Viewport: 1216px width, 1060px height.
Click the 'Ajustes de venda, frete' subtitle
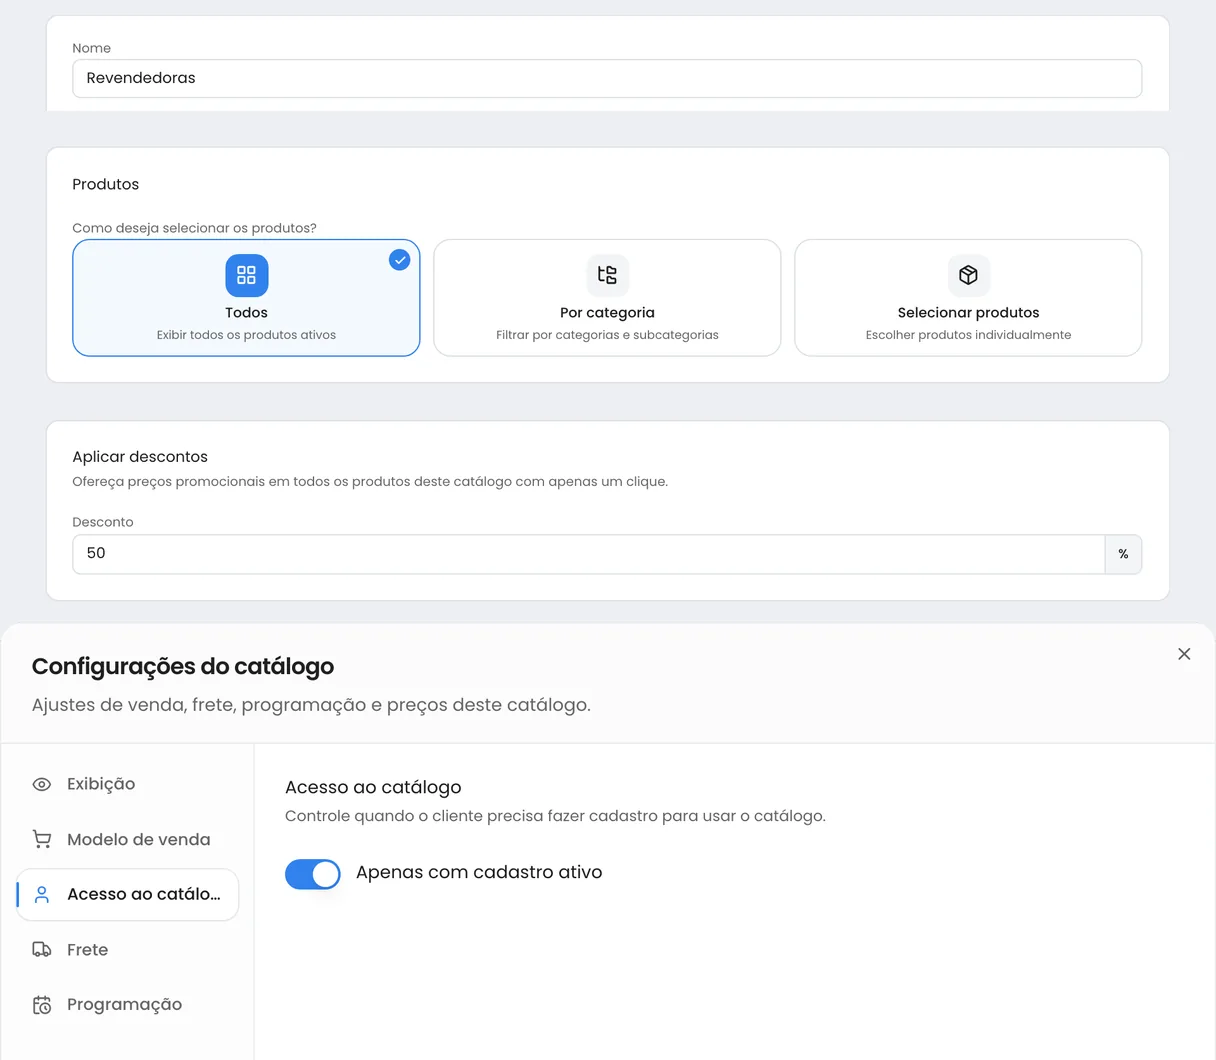tap(311, 705)
